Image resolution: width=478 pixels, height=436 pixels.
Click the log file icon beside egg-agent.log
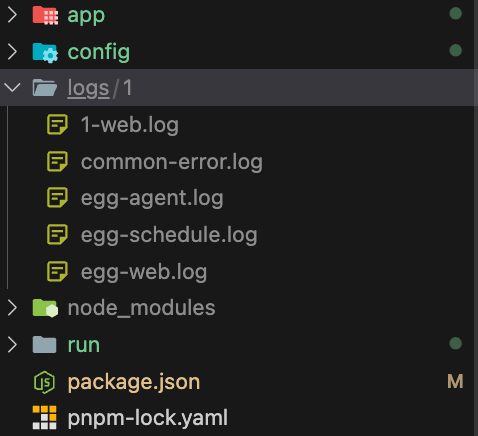57,198
